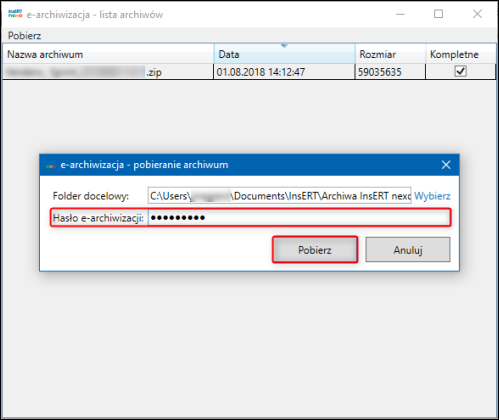Close the pobieranie archiwum dialog
499x420 pixels.
coord(446,165)
